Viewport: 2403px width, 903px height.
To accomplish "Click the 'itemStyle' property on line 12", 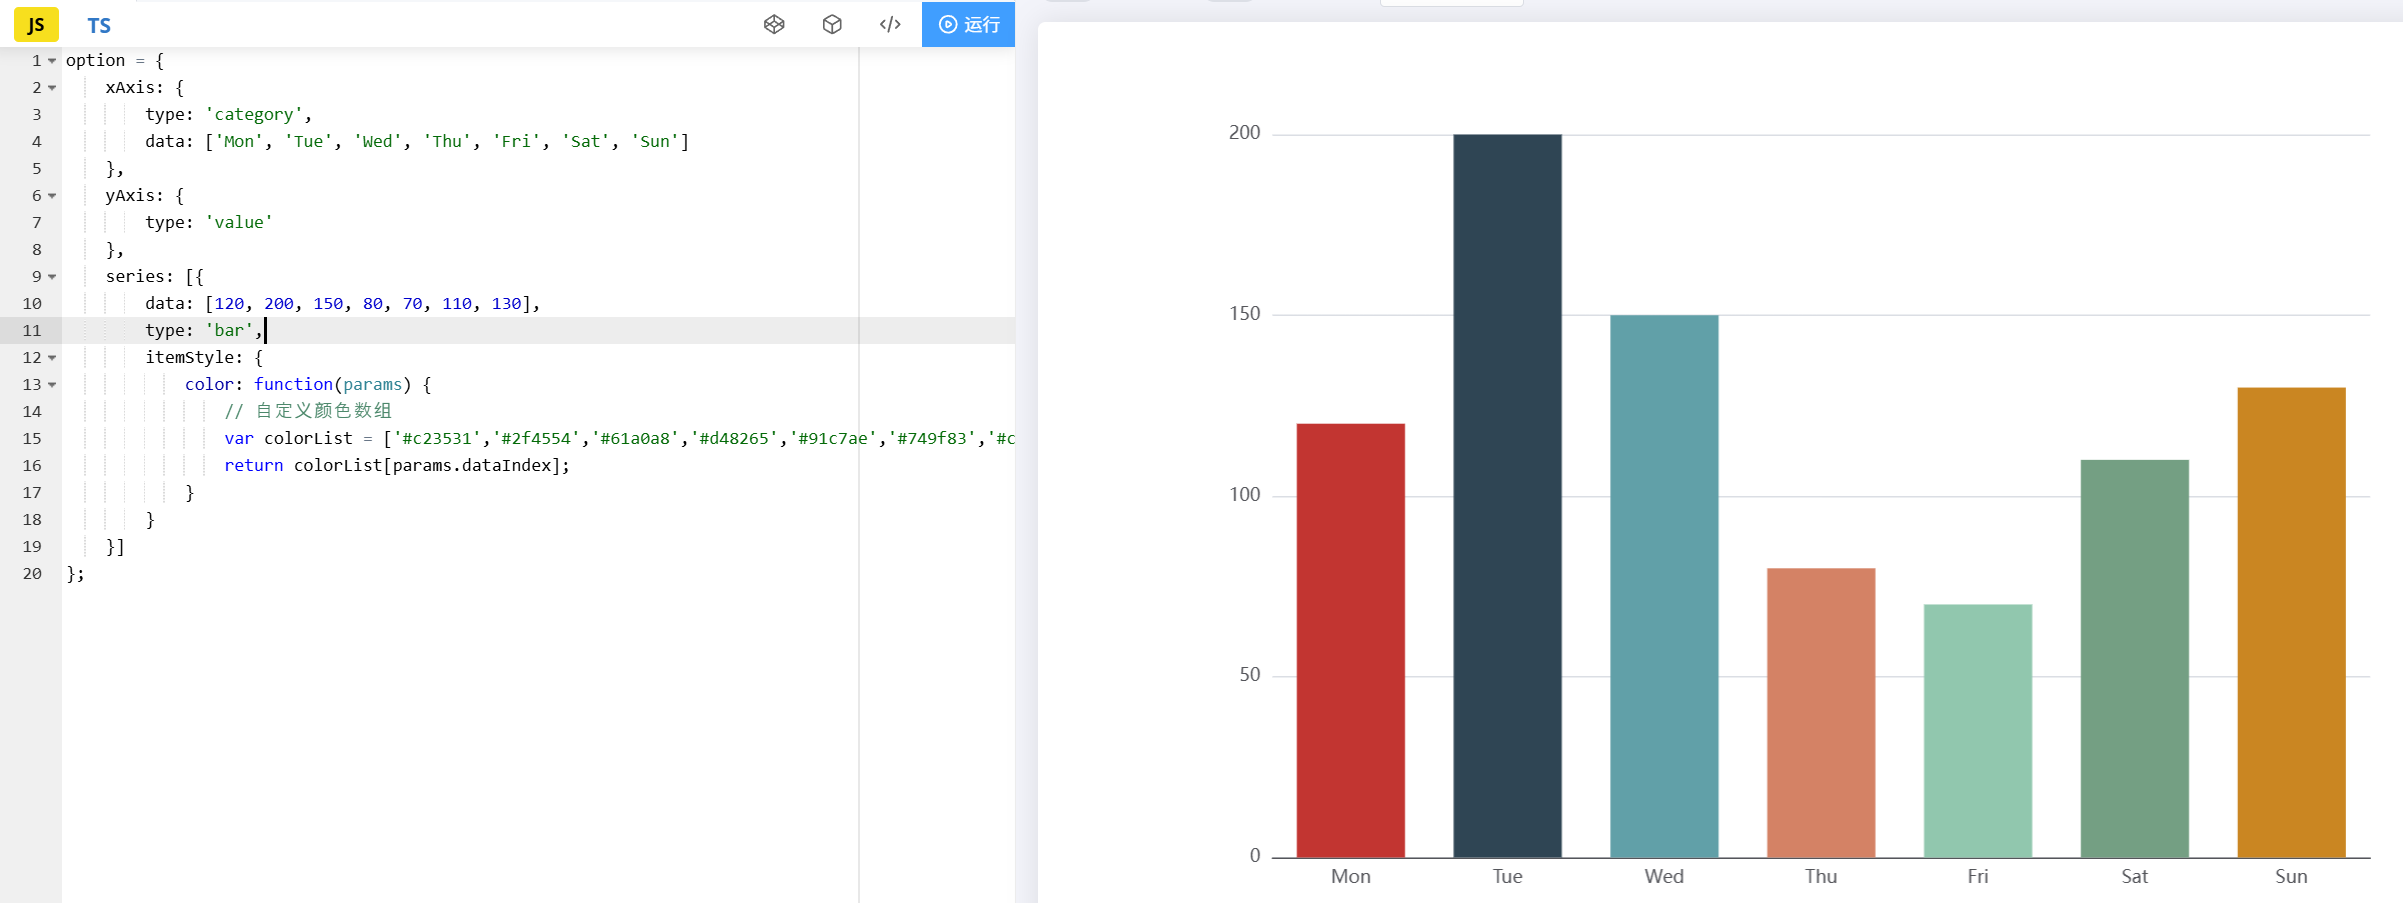I will tap(189, 358).
